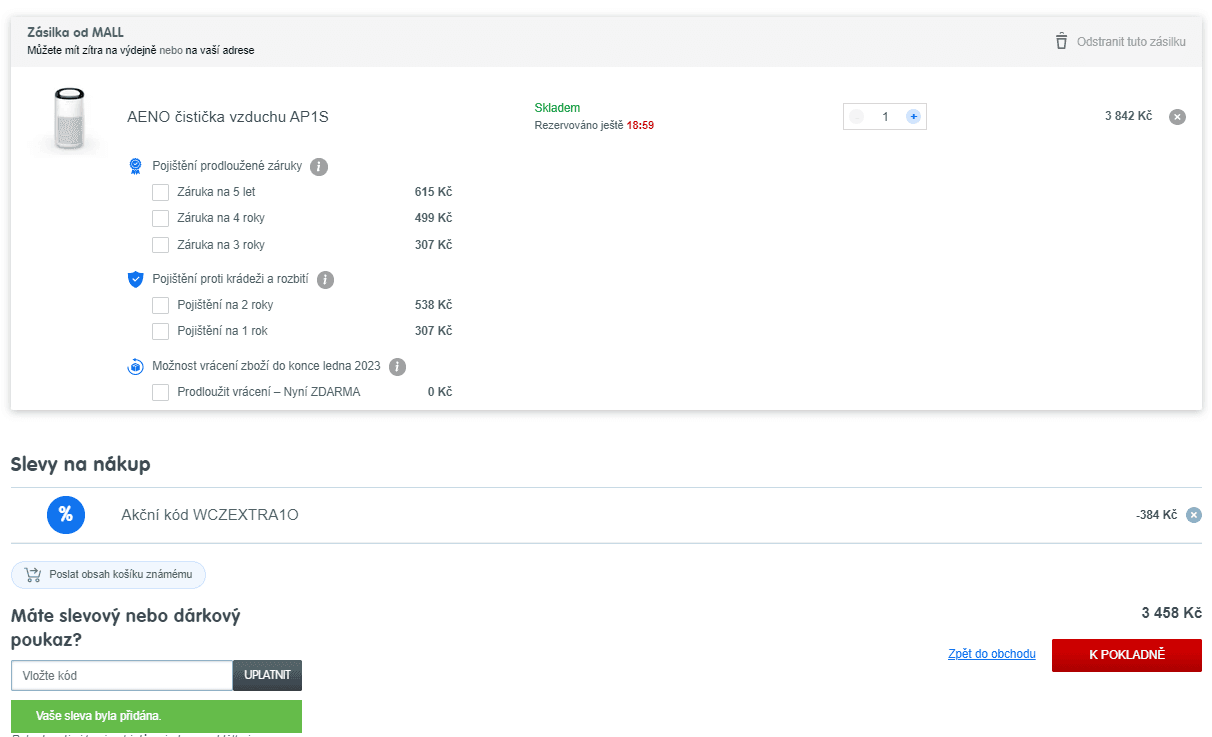The width and height of the screenshot is (1212, 737).
Task: Tick Prodloužit vrácení – Nyní ZDARMA checkbox
Action: (160, 392)
